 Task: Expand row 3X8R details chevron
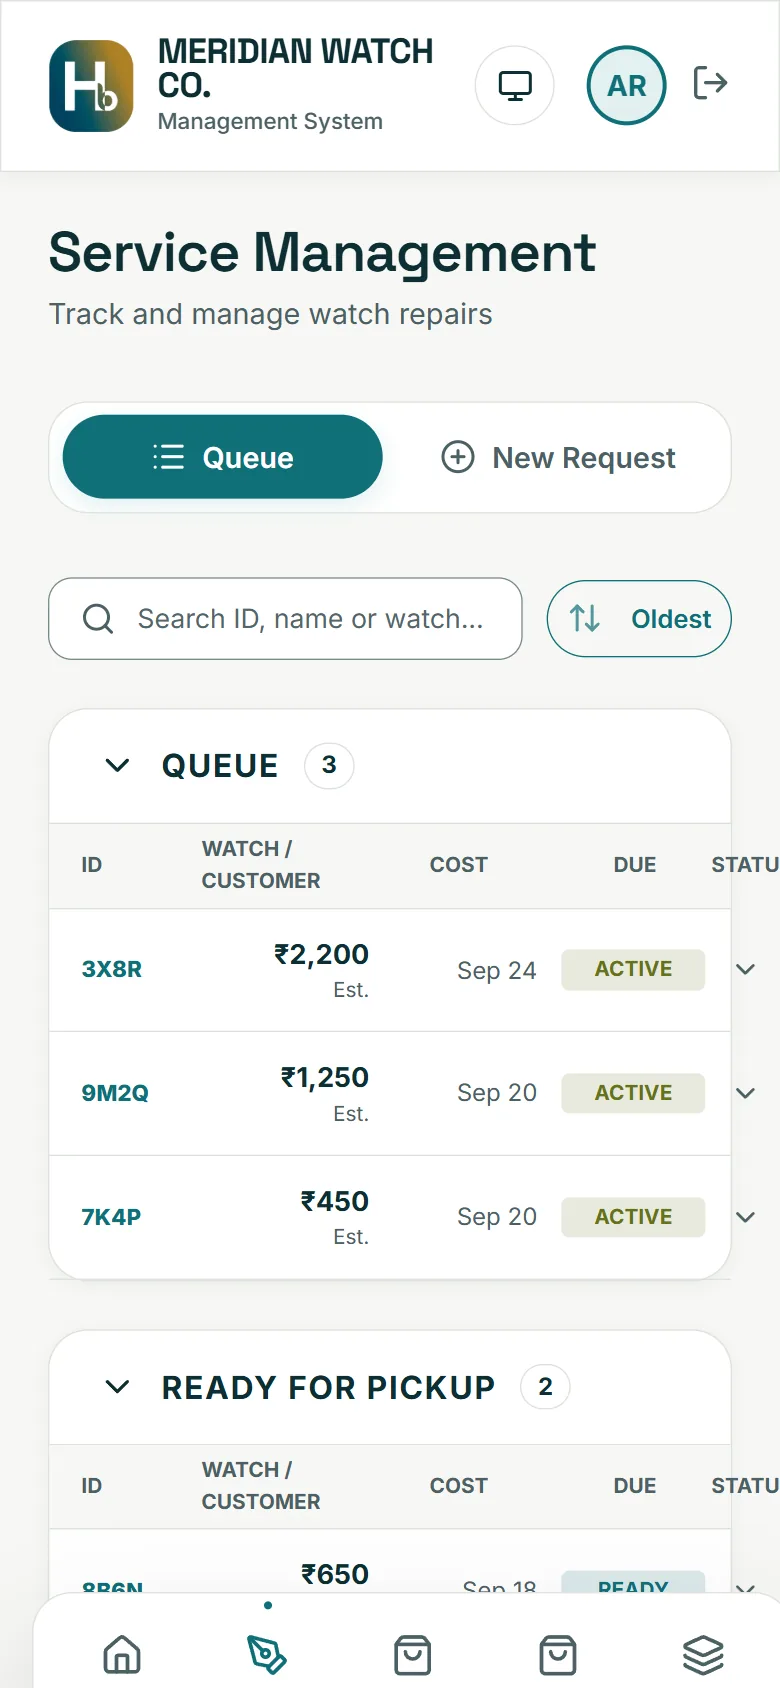coord(745,969)
